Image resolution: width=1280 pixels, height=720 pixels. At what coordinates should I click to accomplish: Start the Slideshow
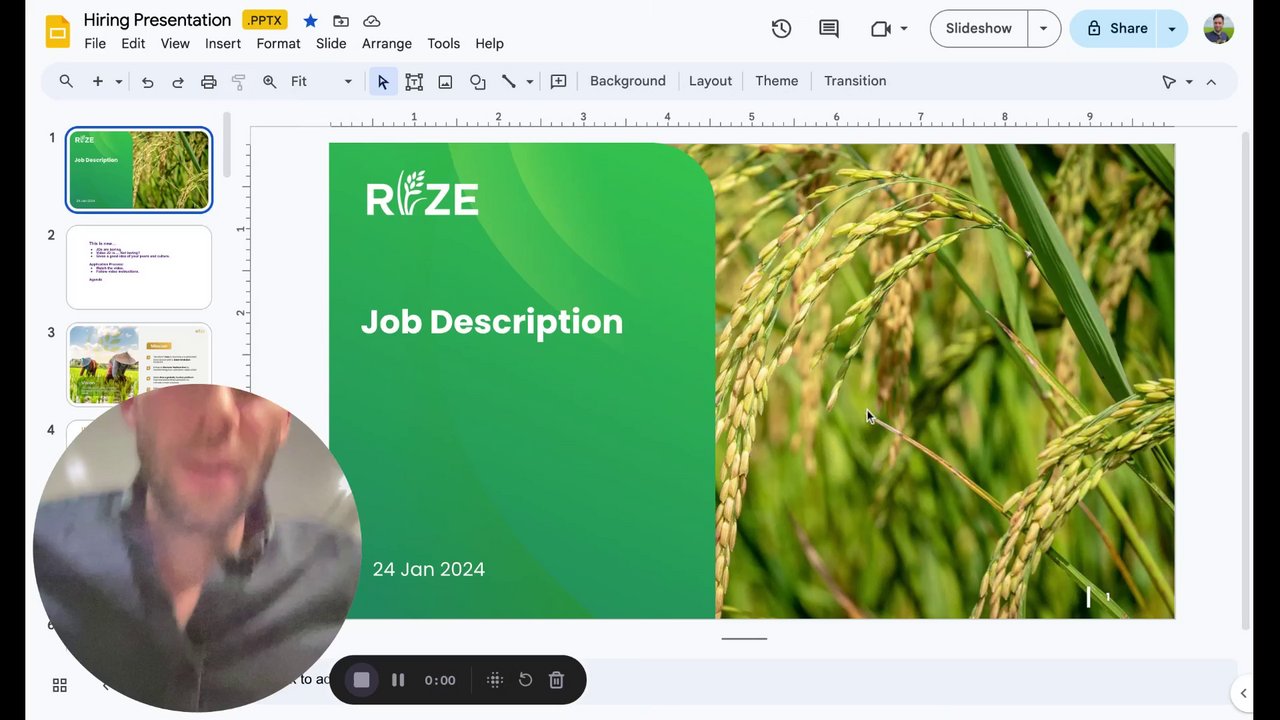click(x=979, y=29)
